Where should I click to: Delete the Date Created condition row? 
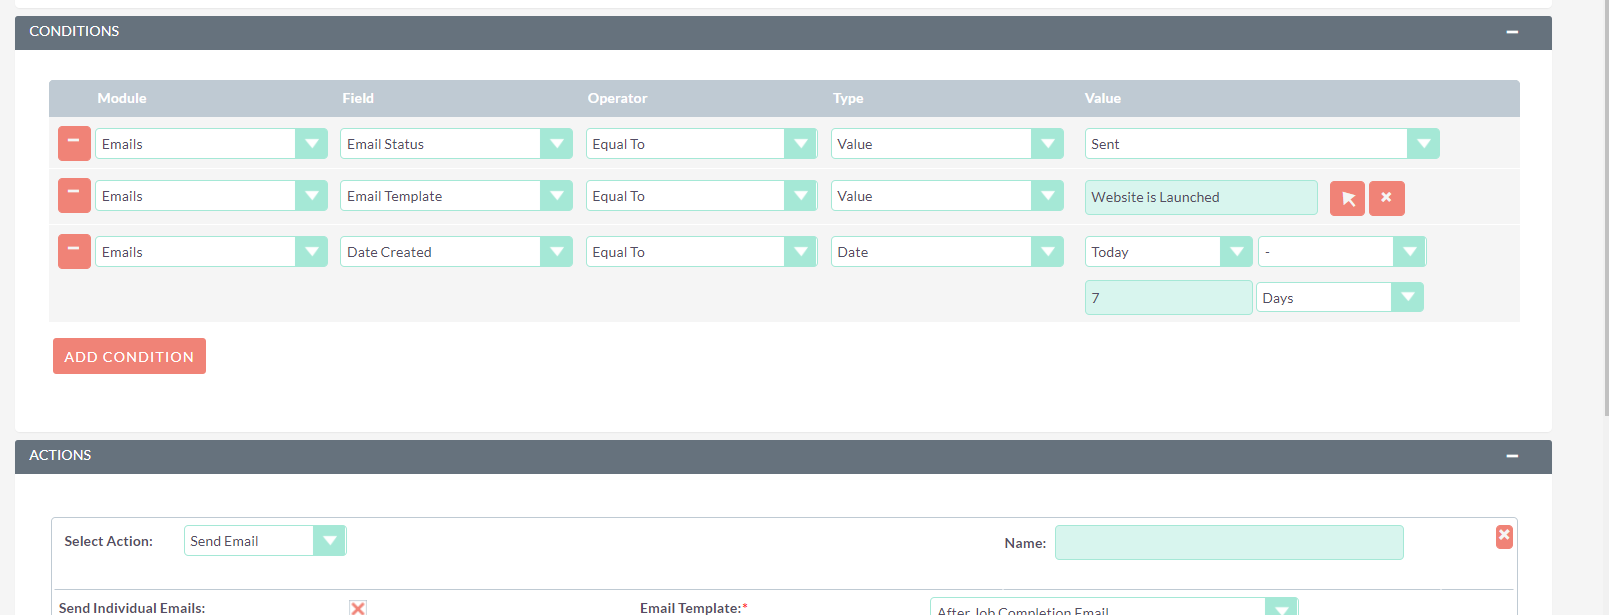point(74,251)
